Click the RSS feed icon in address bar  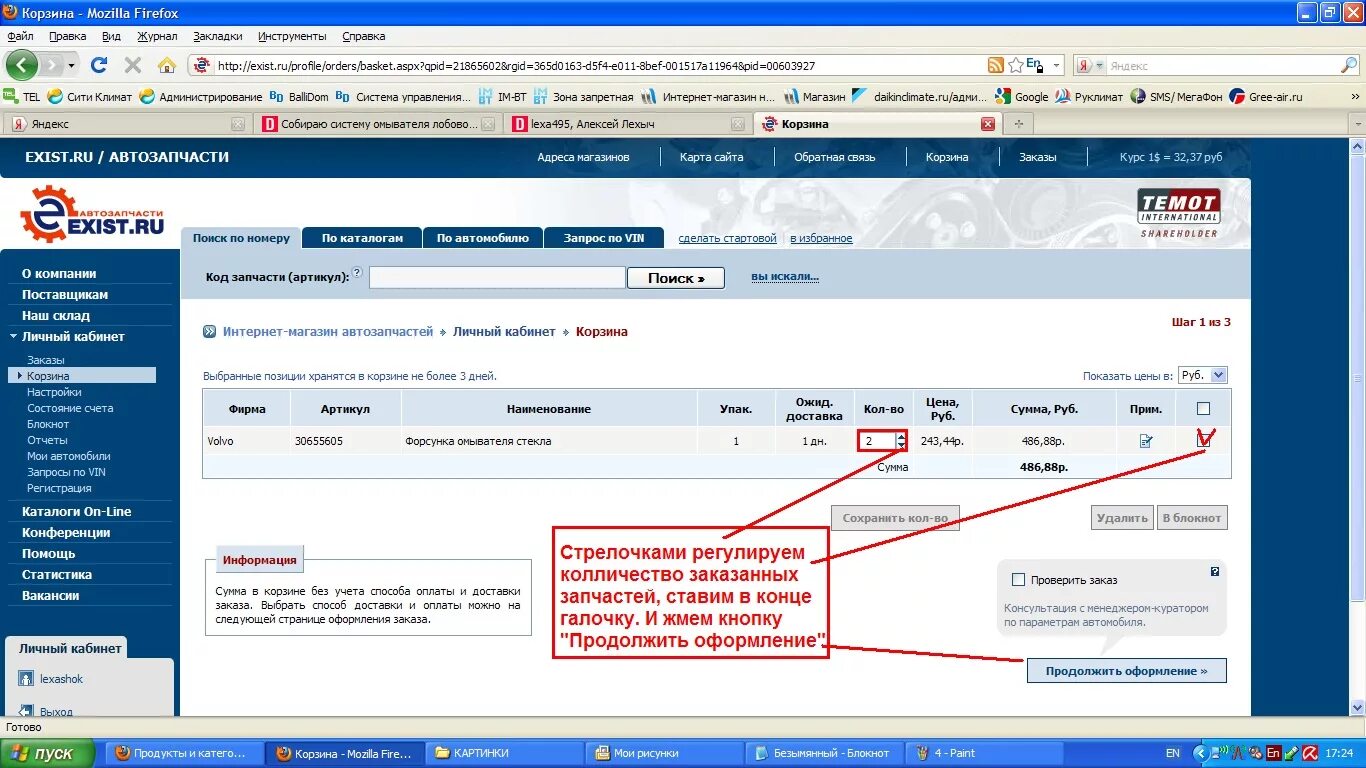(995, 66)
